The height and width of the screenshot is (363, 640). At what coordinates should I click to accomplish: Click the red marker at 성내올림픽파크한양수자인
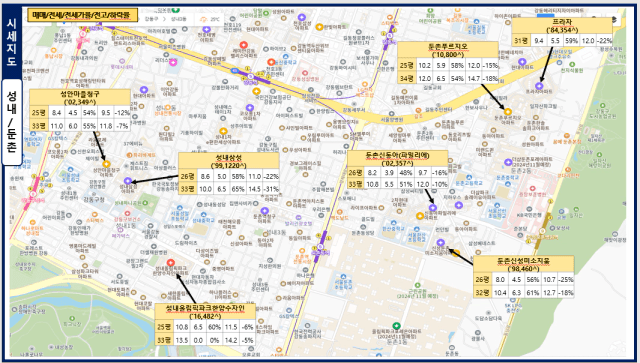tap(171, 263)
